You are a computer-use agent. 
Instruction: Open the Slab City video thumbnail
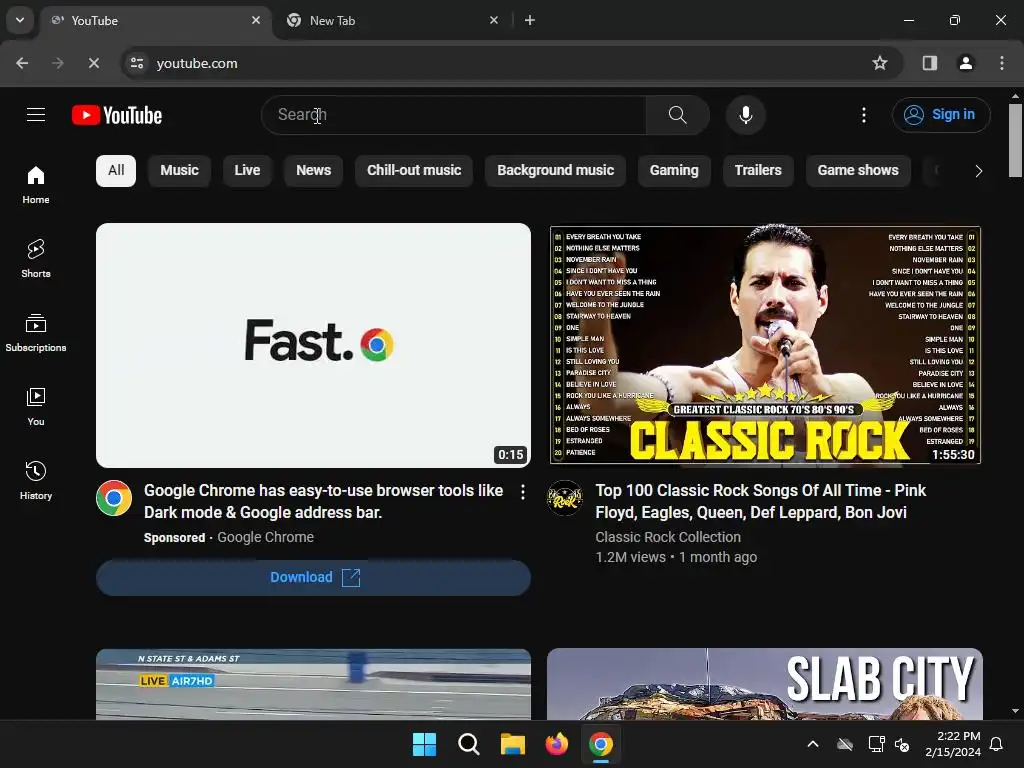pyautogui.click(x=765, y=684)
